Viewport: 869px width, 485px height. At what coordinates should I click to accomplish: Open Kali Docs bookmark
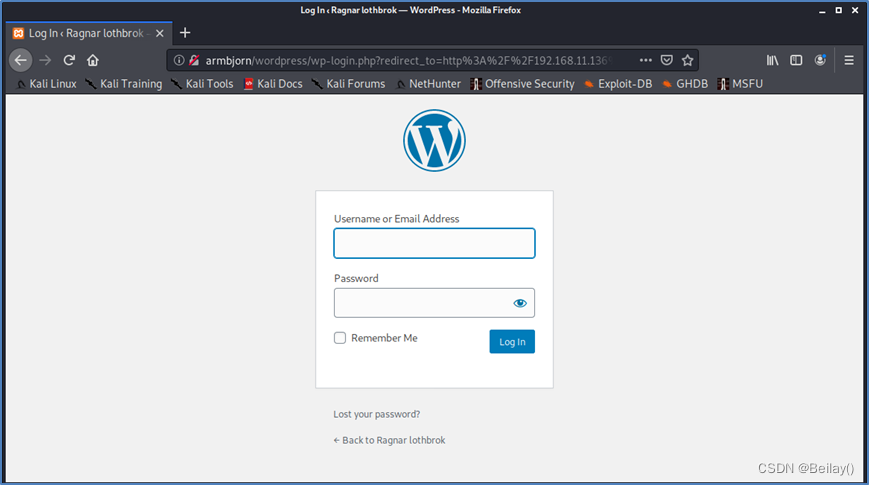(x=273, y=84)
